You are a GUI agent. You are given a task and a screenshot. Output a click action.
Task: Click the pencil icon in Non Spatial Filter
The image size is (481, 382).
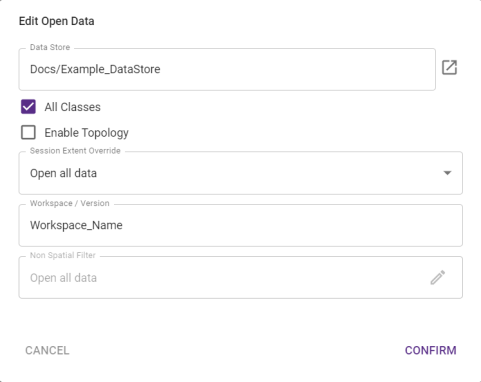click(438, 277)
